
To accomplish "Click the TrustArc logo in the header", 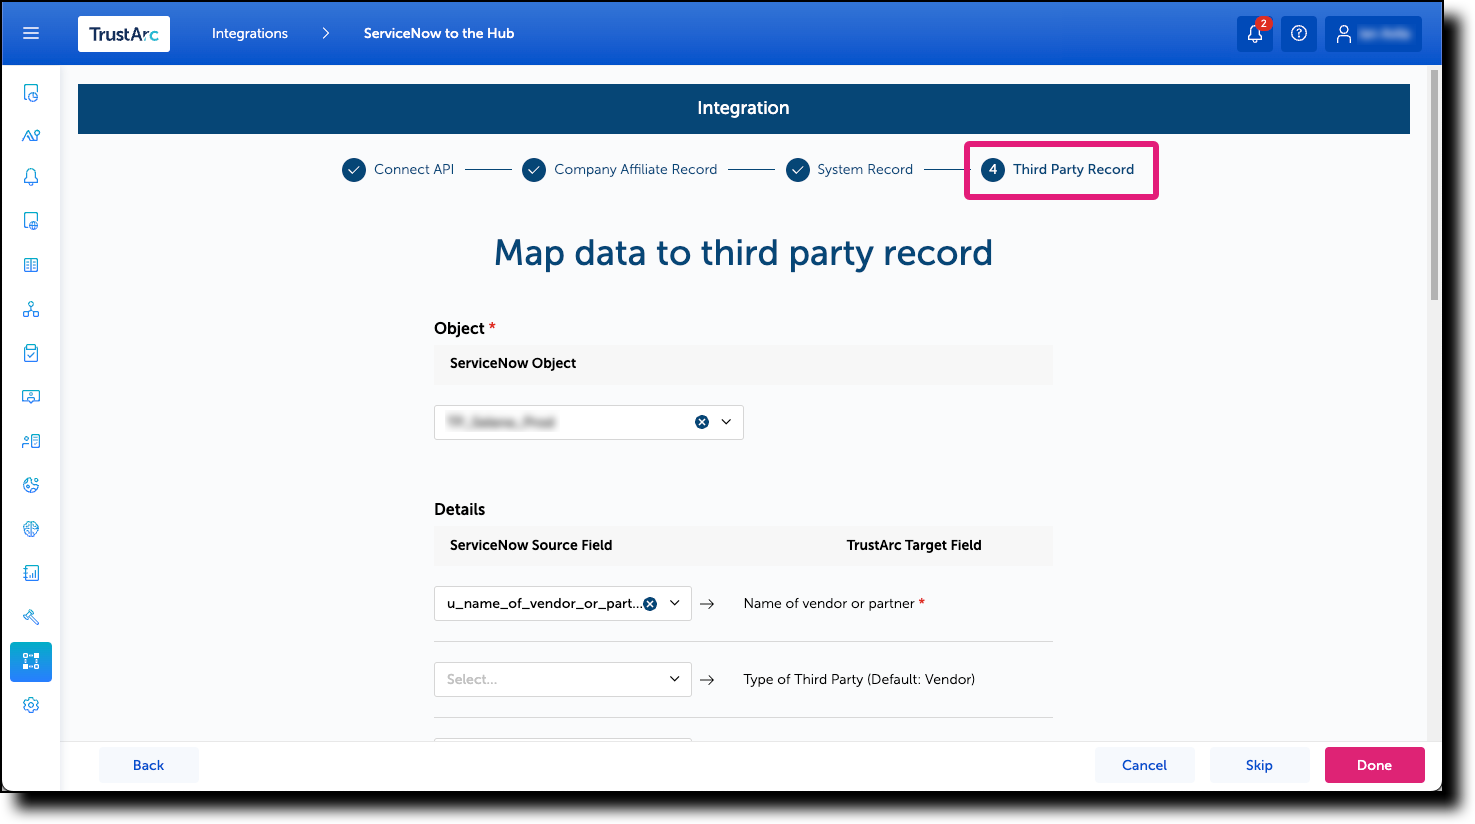I will coord(123,33).
